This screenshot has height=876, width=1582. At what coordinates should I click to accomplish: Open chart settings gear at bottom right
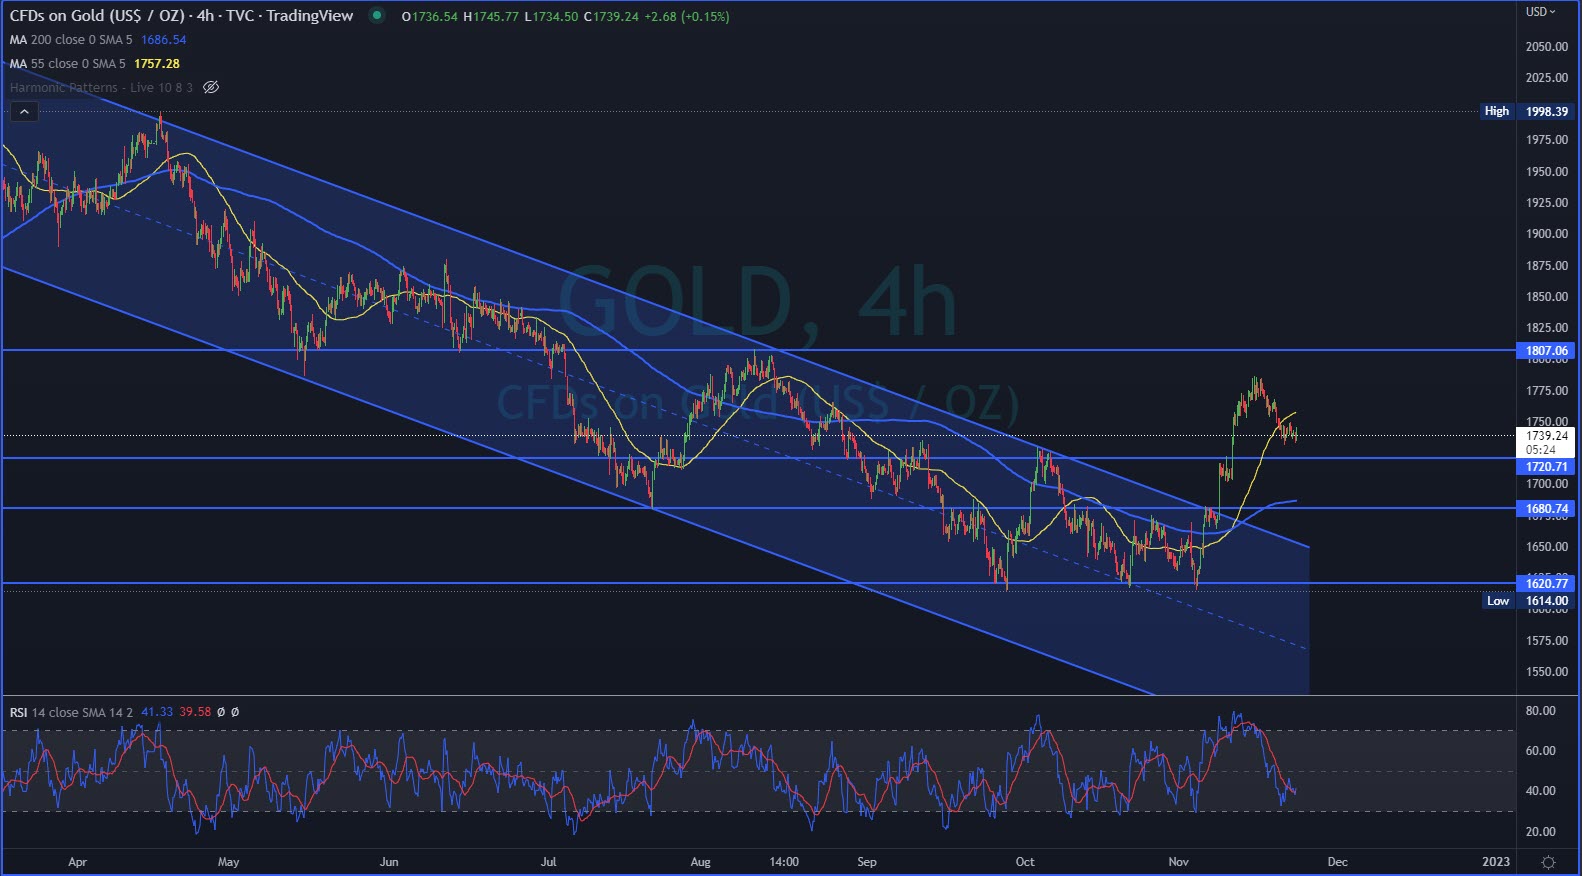(x=1548, y=862)
